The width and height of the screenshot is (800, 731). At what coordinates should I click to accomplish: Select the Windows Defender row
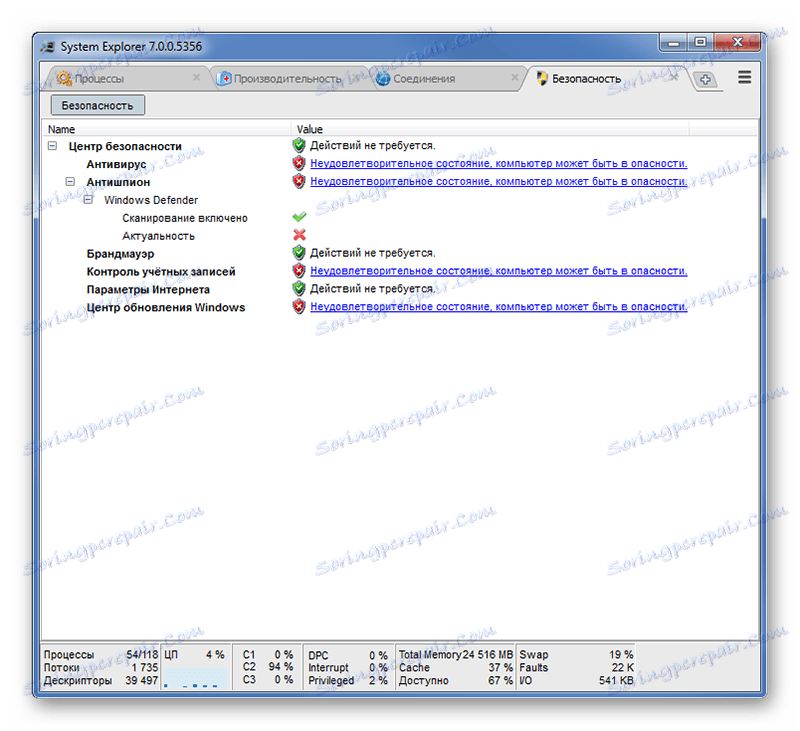(399, 199)
